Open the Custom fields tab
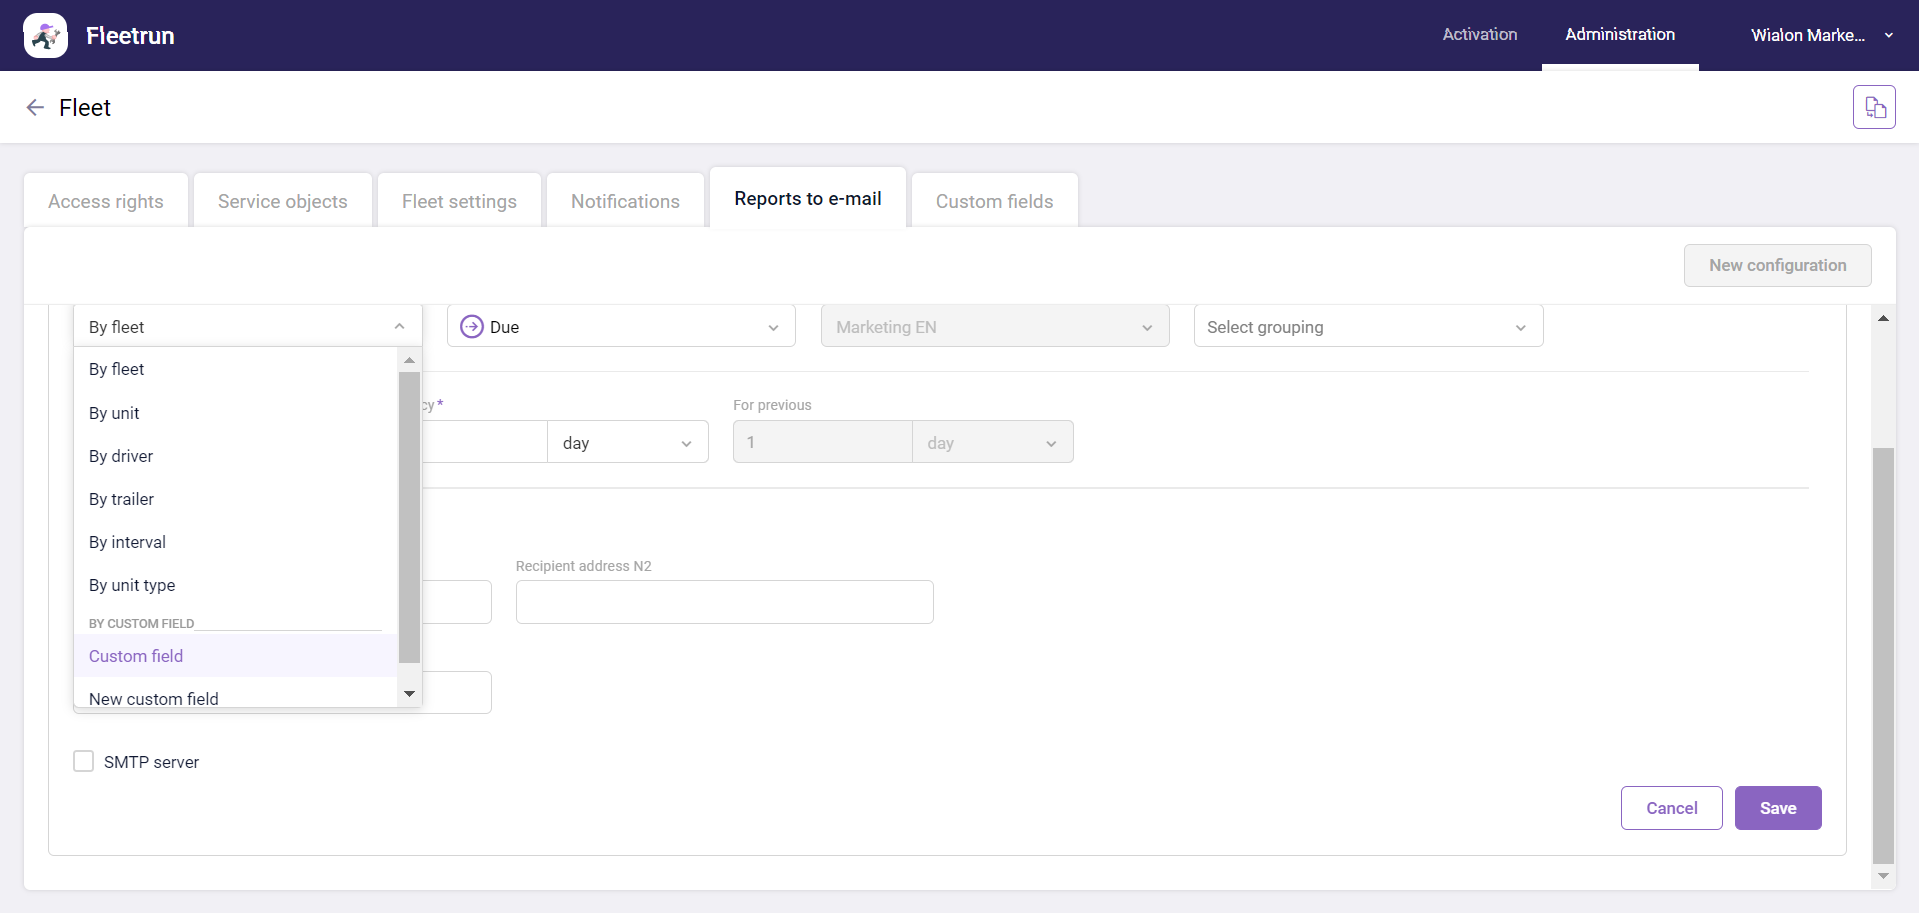Screen dimensions: 1919x913 (994, 201)
